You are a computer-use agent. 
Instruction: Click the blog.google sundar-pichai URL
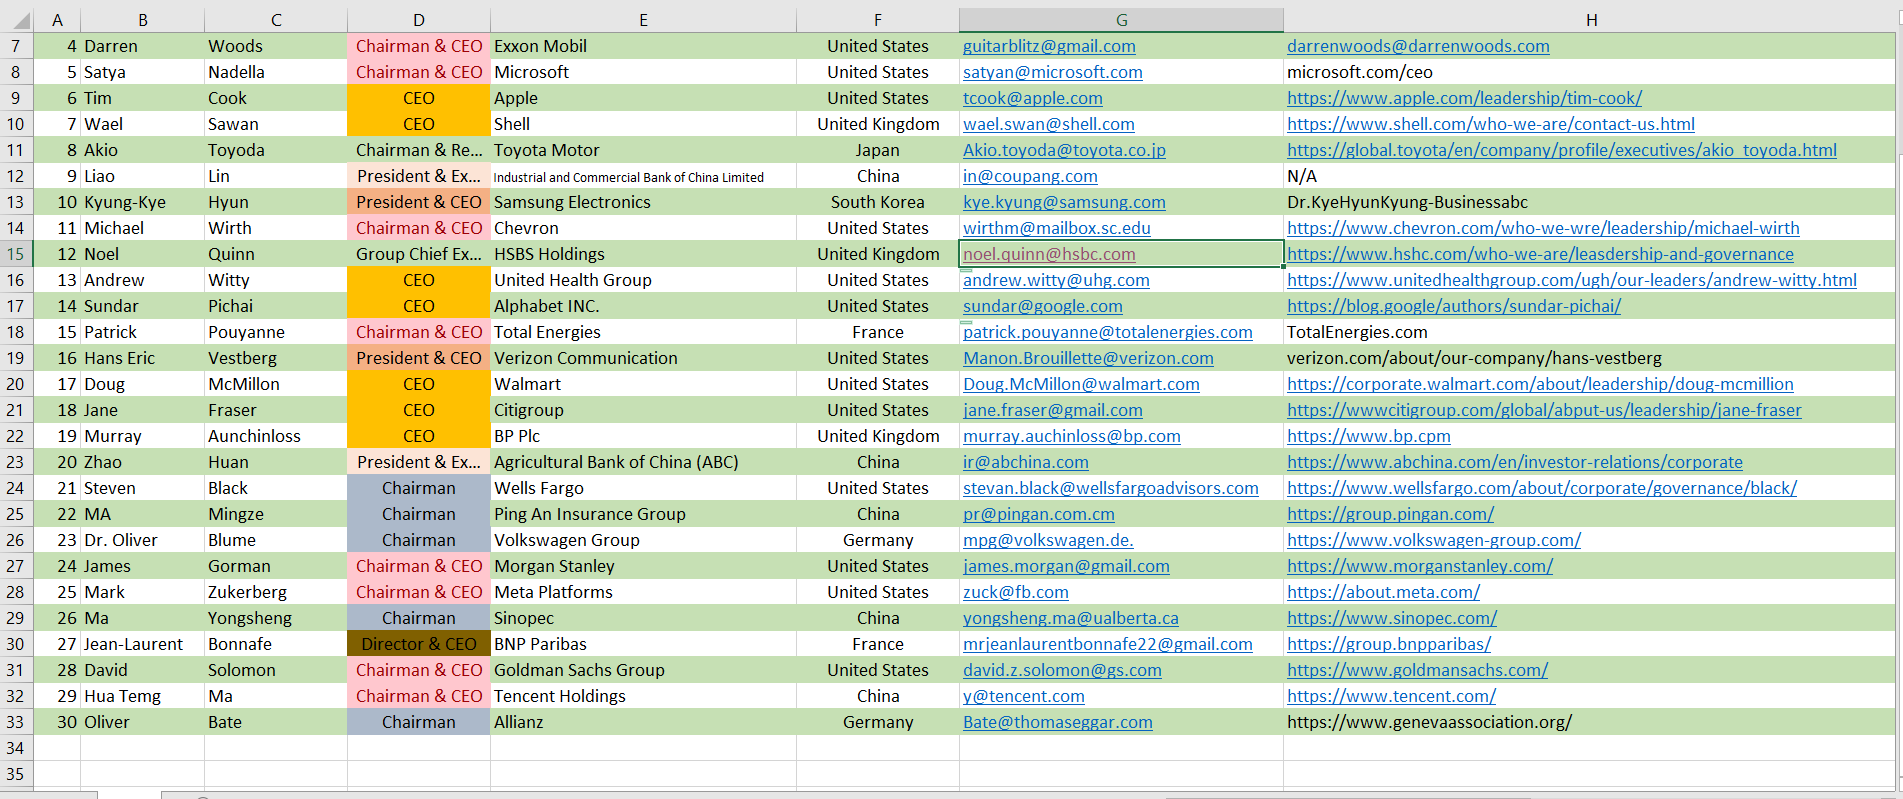click(x=1453, y=306)
